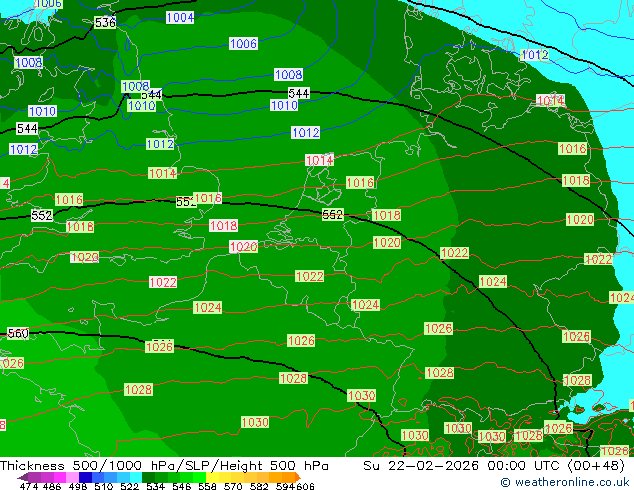This screenshot has width=634, height=490.
Task: Select the dark blue legend swatch above 498
Action: (85, 477)
